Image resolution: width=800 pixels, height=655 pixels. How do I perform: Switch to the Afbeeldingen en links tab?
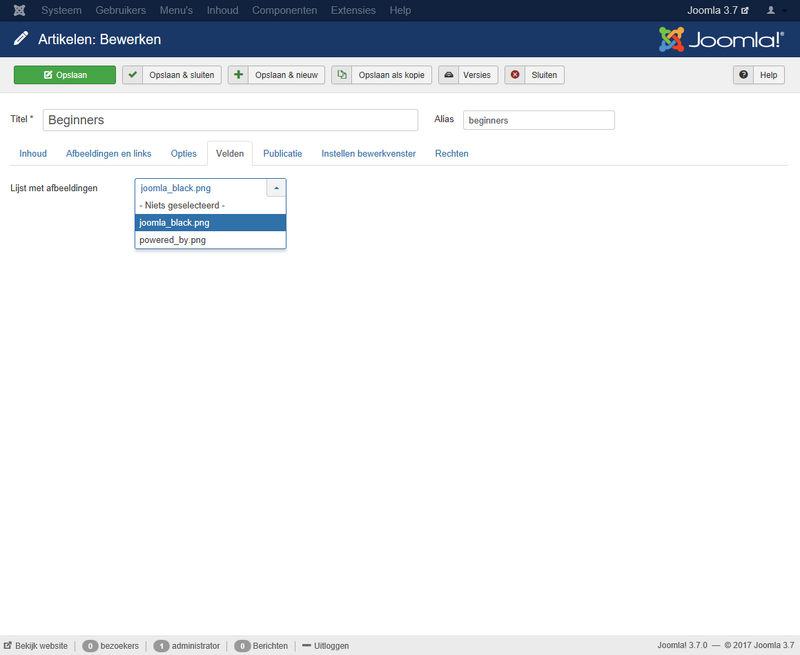[108, 154]
